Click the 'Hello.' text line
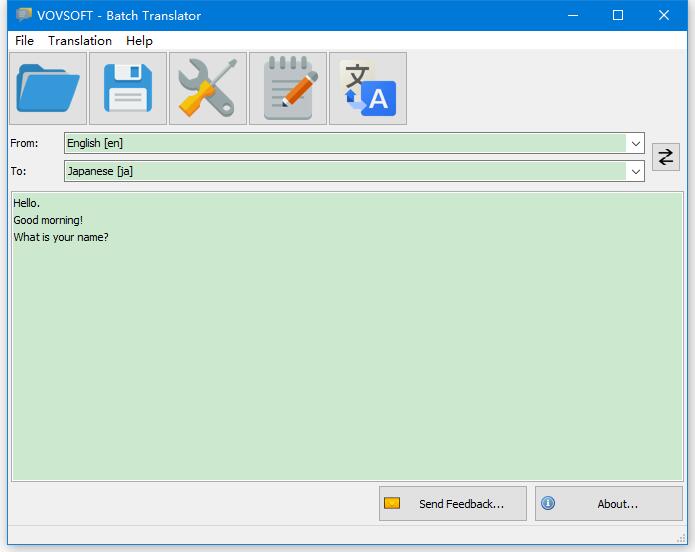The height and width of the screenshot is (552, 695). click(x=27, y=203)
